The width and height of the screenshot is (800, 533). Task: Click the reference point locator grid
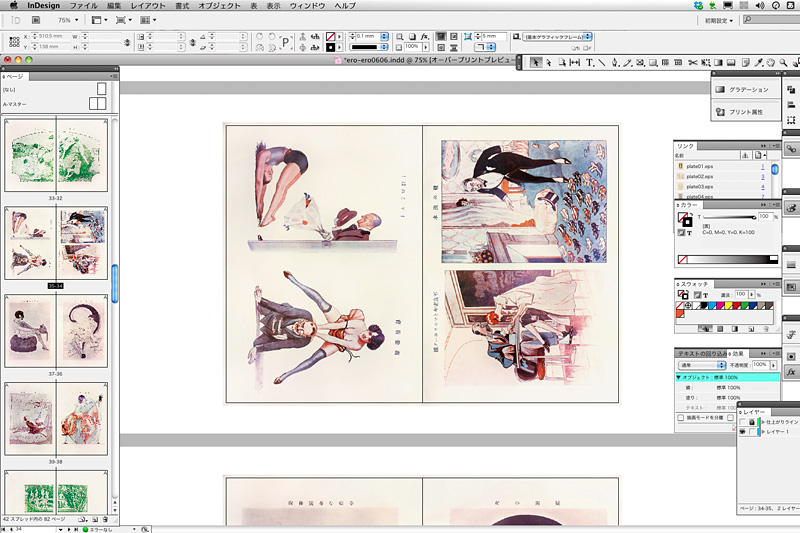[14, 41]
